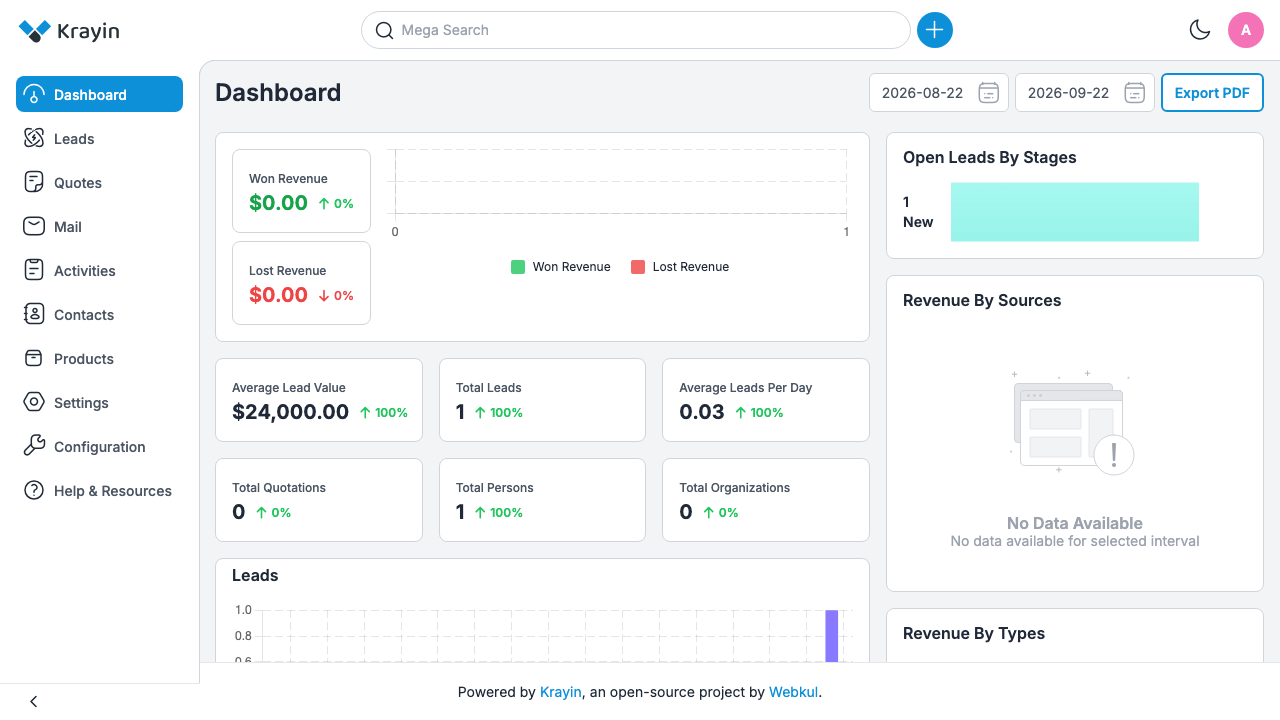Screen dimensions: 1280x720
Task: Click the No Data illustration in Revenue By Sources
Action: point(1072,422)
